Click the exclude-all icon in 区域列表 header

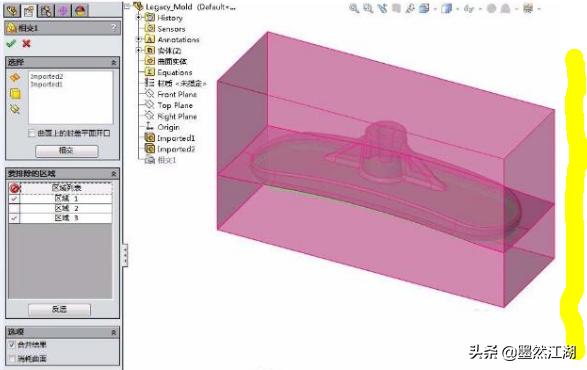tap(15, 188)
